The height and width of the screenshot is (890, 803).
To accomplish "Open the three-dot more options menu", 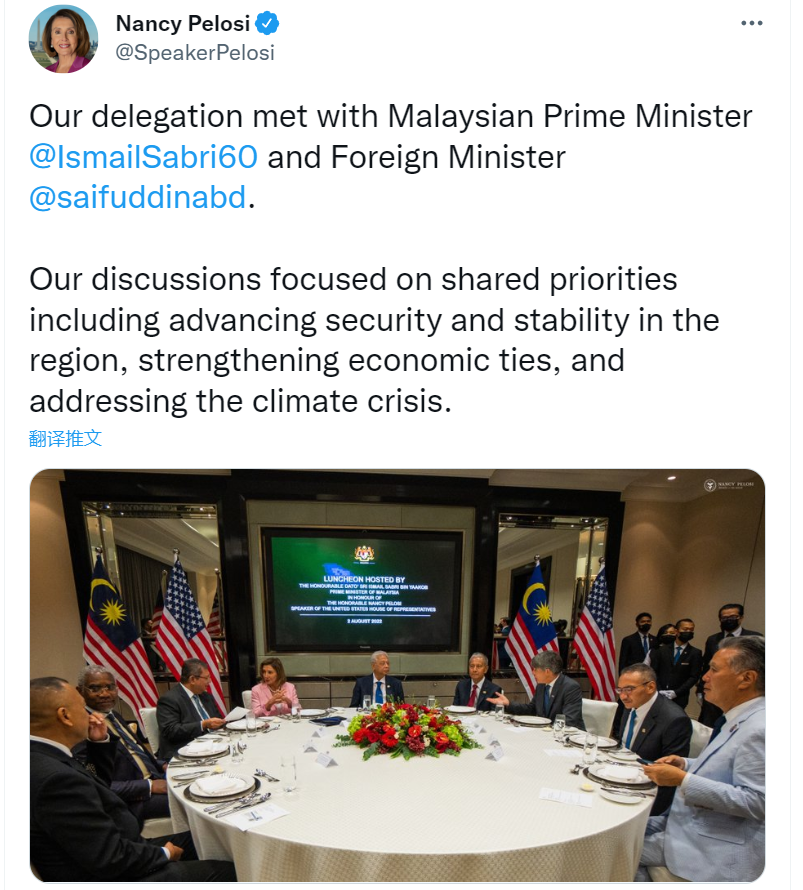I will coord(751,23).
